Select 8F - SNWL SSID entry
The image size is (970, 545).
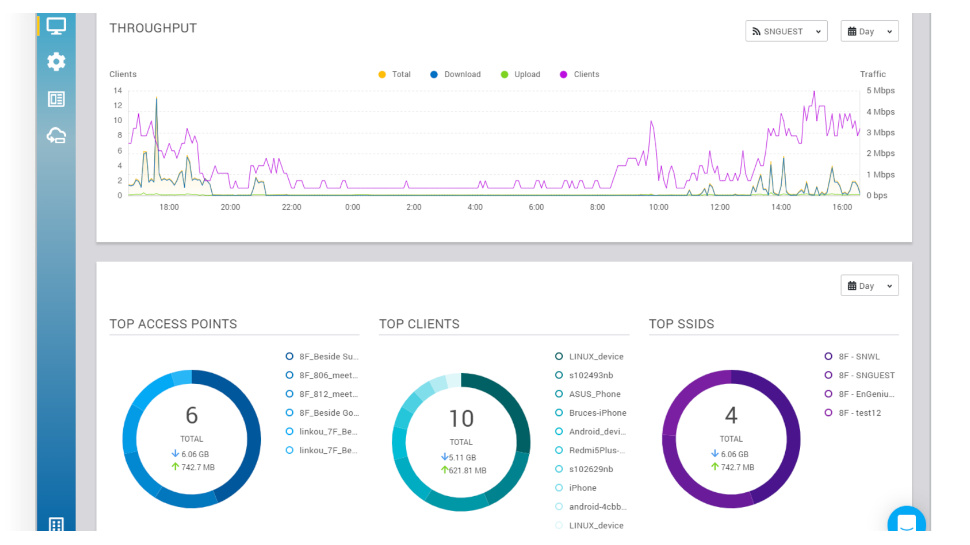pyautogui.click(x=852, y=356)
